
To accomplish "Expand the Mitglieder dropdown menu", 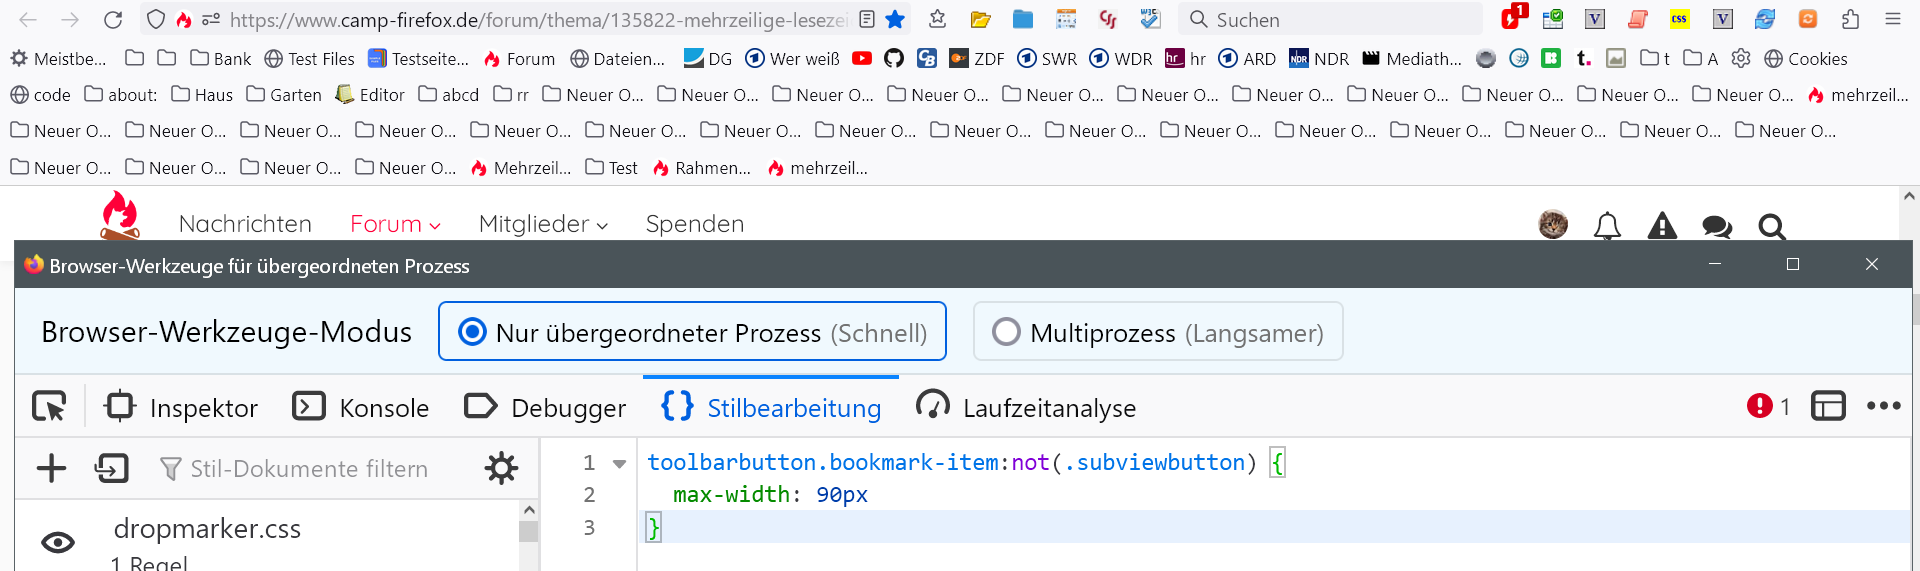I will coord(543,224).
